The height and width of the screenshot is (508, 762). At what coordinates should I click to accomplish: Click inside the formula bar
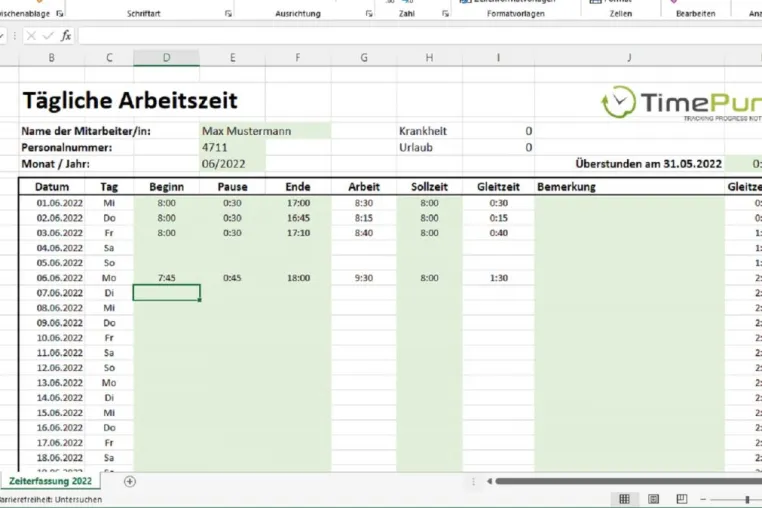(x=420, y=35)
